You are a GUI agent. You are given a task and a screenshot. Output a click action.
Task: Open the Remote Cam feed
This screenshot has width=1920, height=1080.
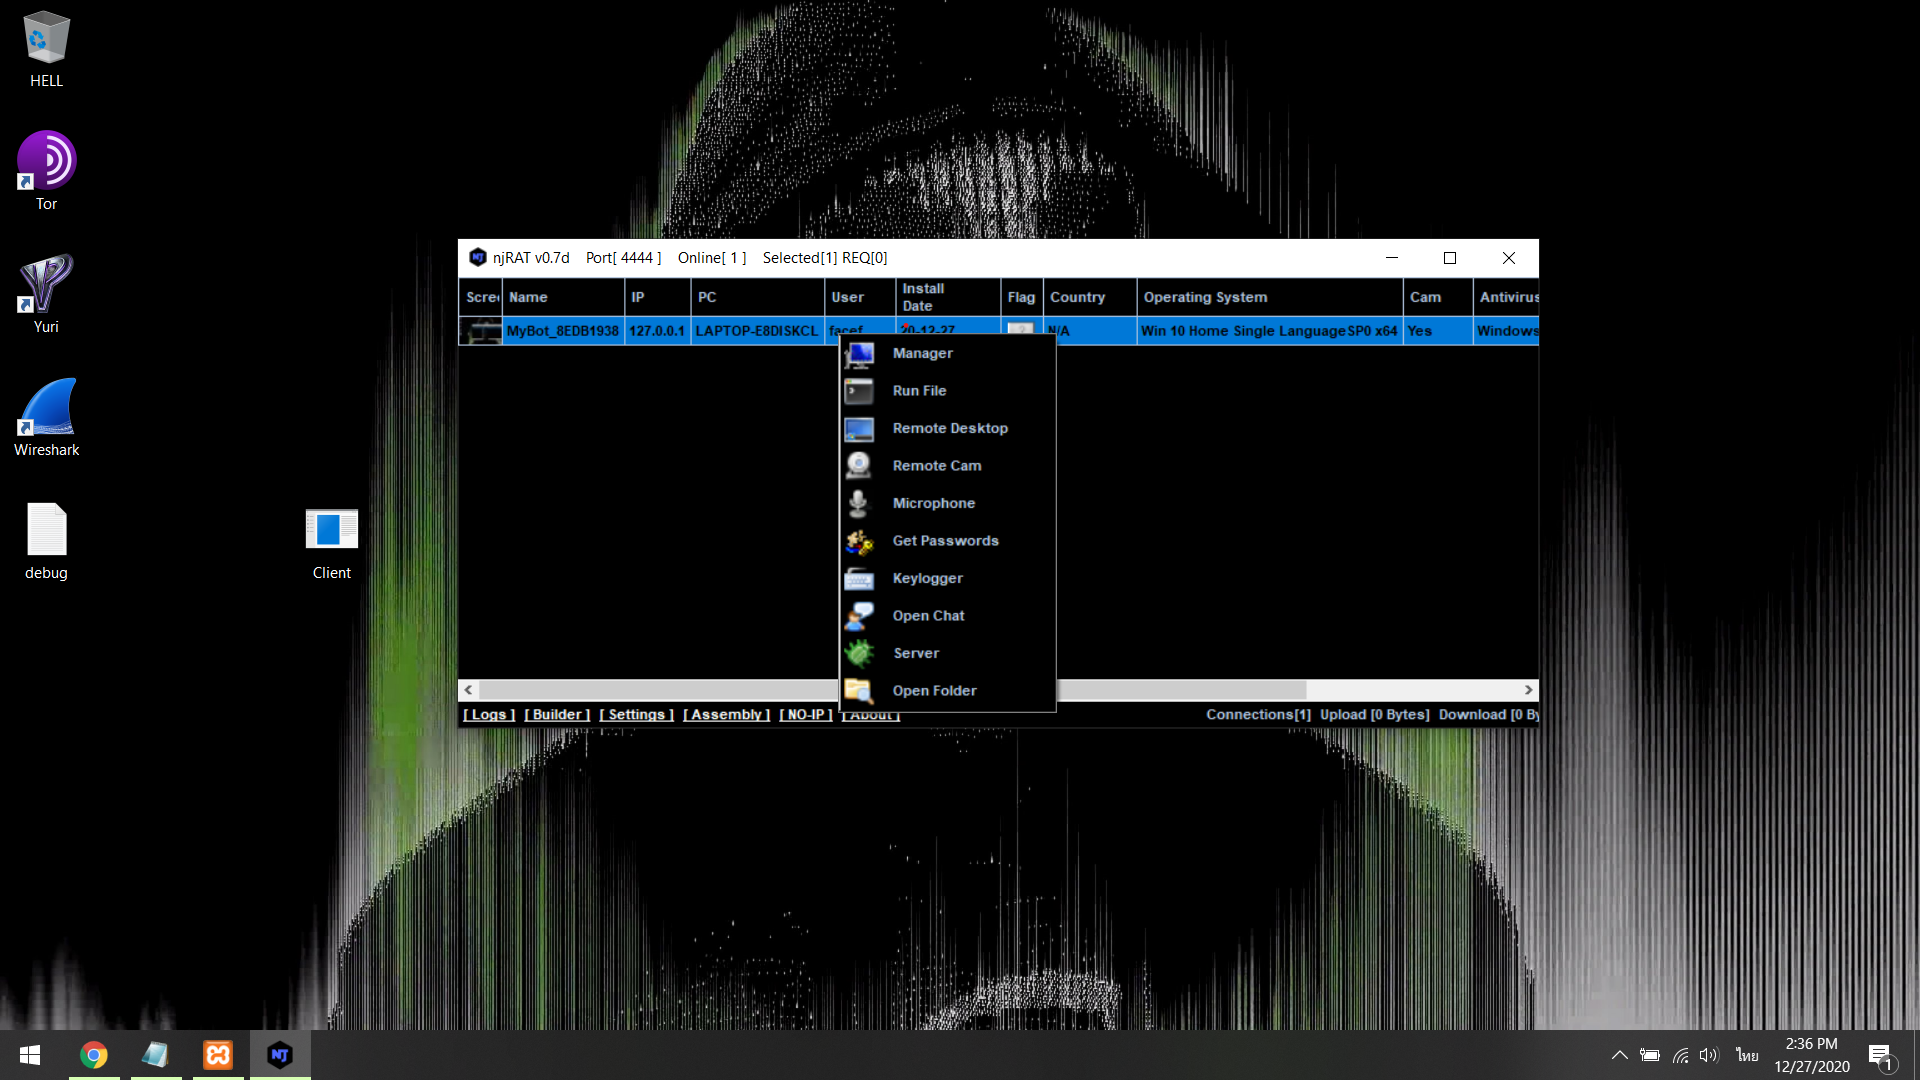pyautogui.click(x=936, y=465)
